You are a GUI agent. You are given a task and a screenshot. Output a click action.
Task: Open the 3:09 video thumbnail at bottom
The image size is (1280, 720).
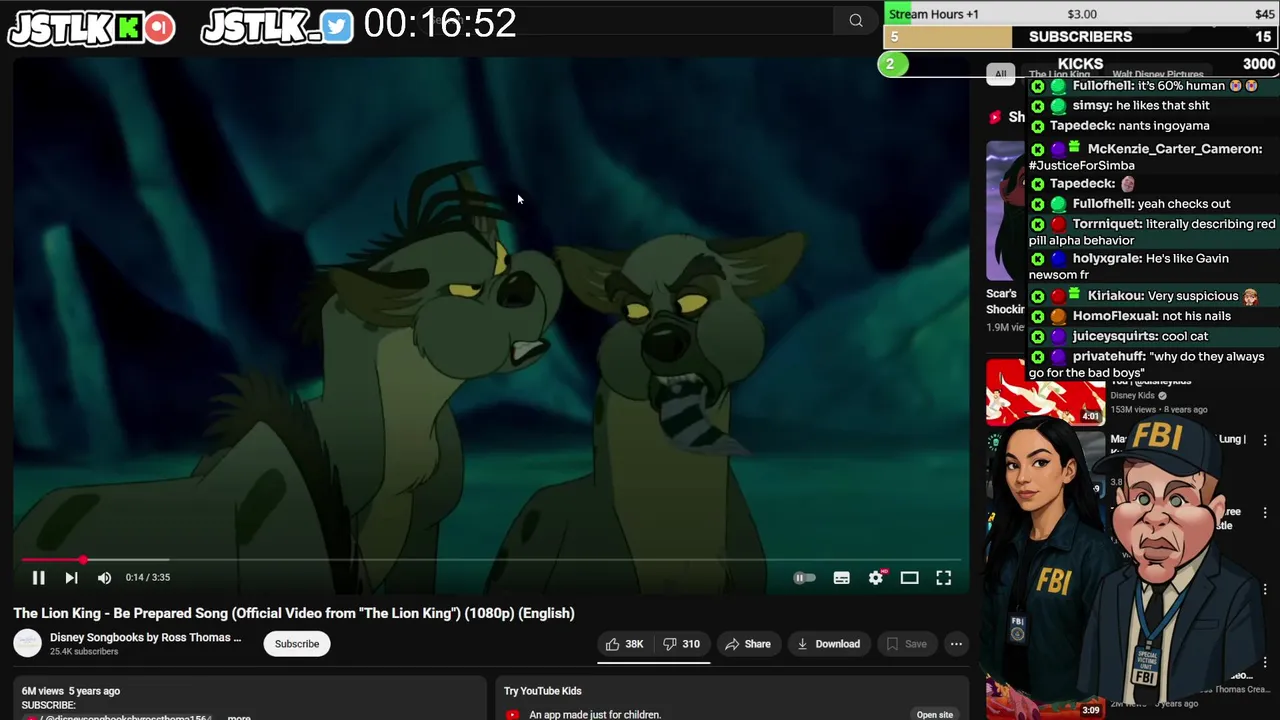point(1046,700)
